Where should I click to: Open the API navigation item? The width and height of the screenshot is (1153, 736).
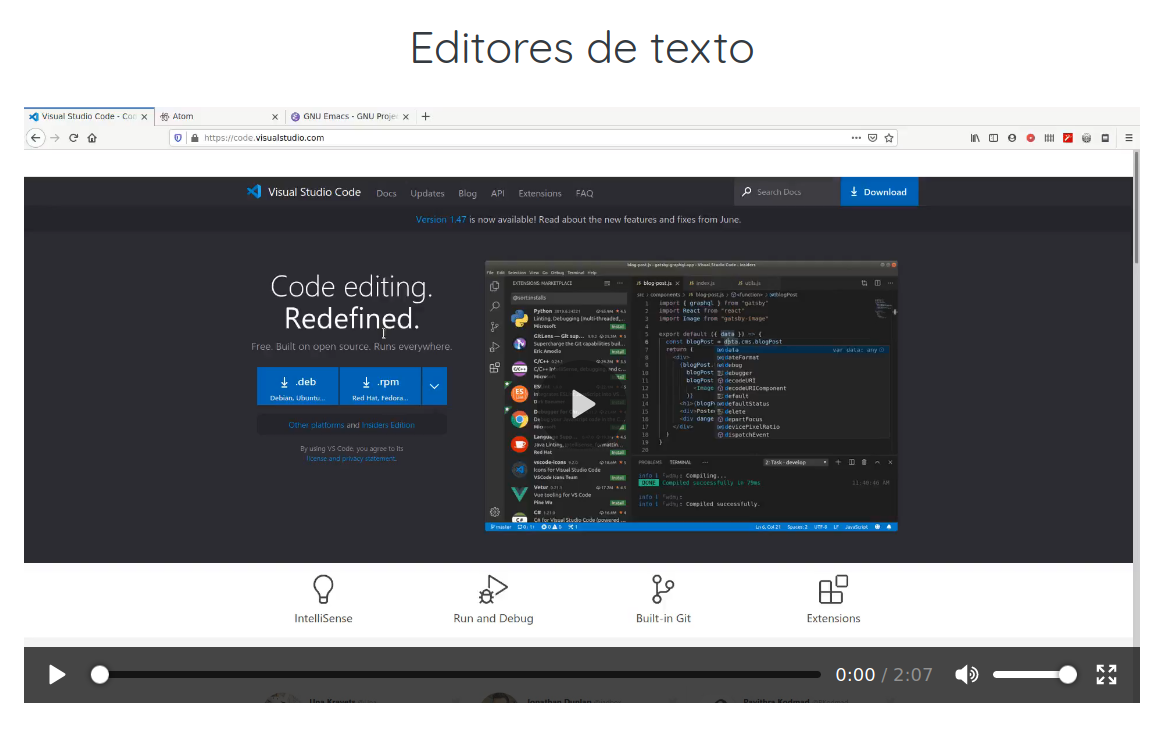[498, 193]
